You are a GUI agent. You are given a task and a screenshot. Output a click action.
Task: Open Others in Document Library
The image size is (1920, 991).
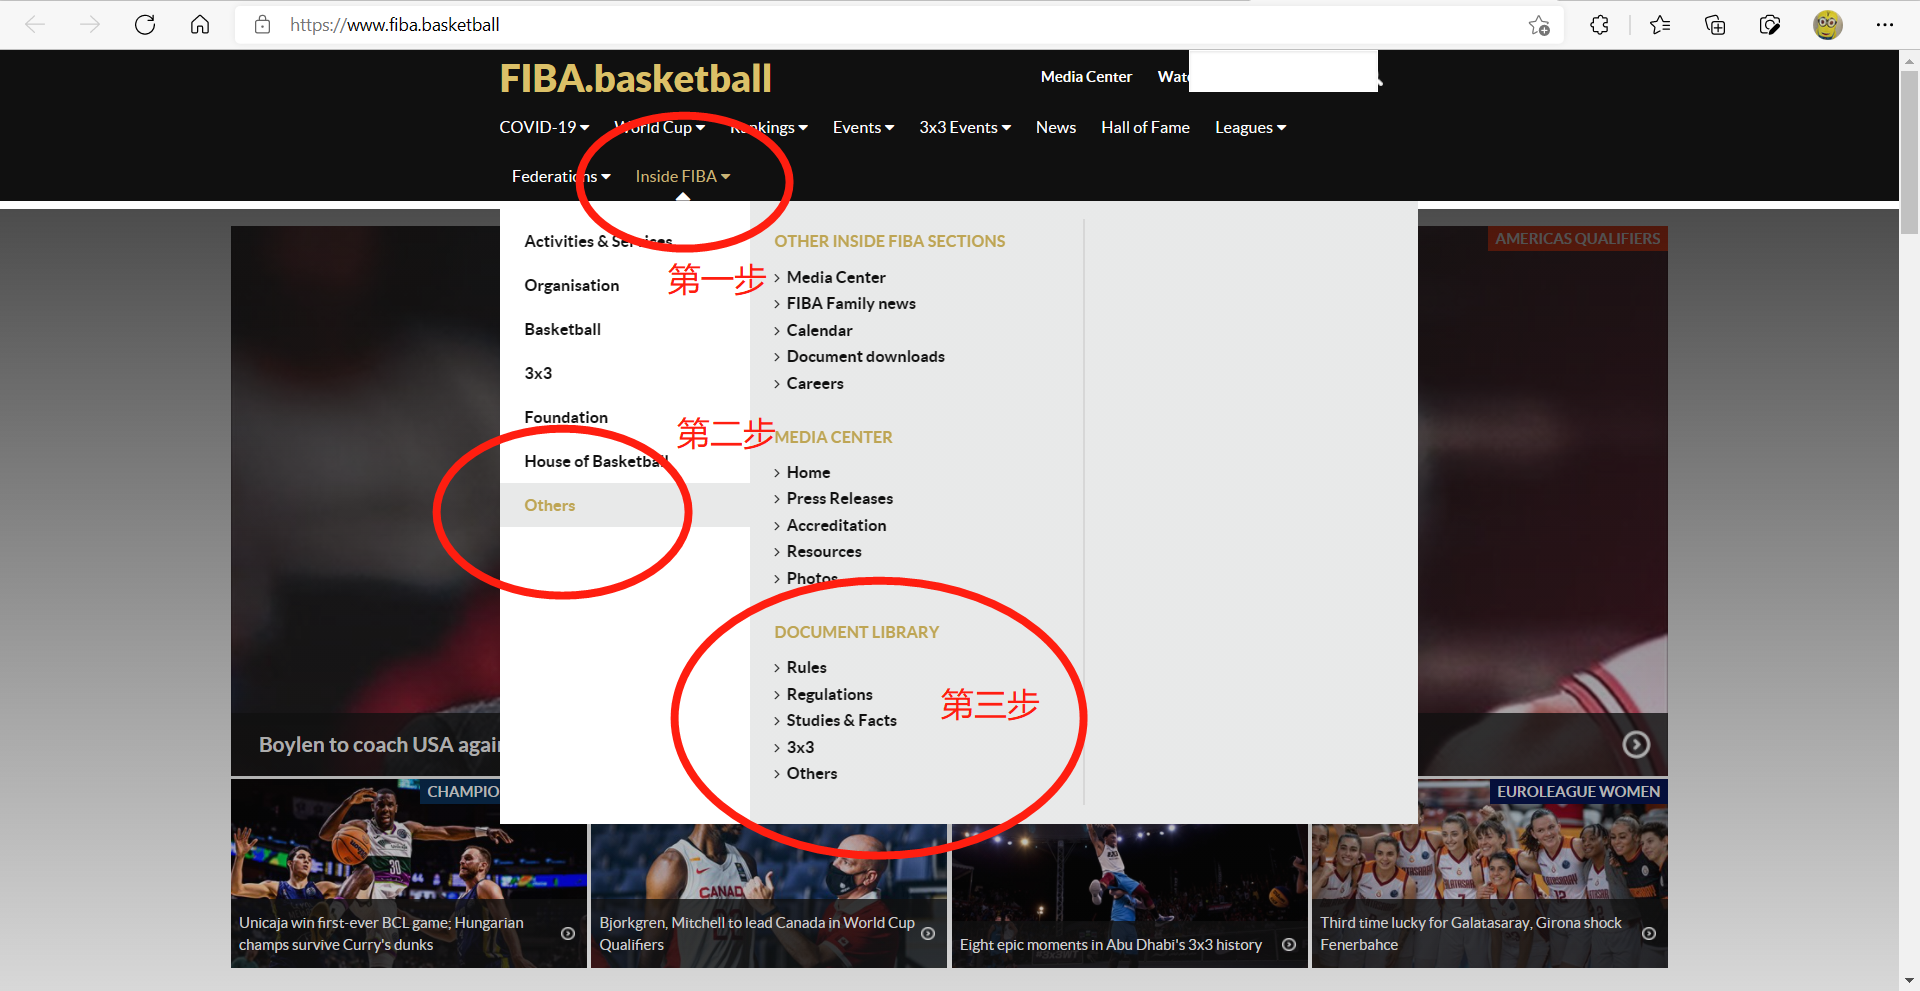click(x=812, y=773)
